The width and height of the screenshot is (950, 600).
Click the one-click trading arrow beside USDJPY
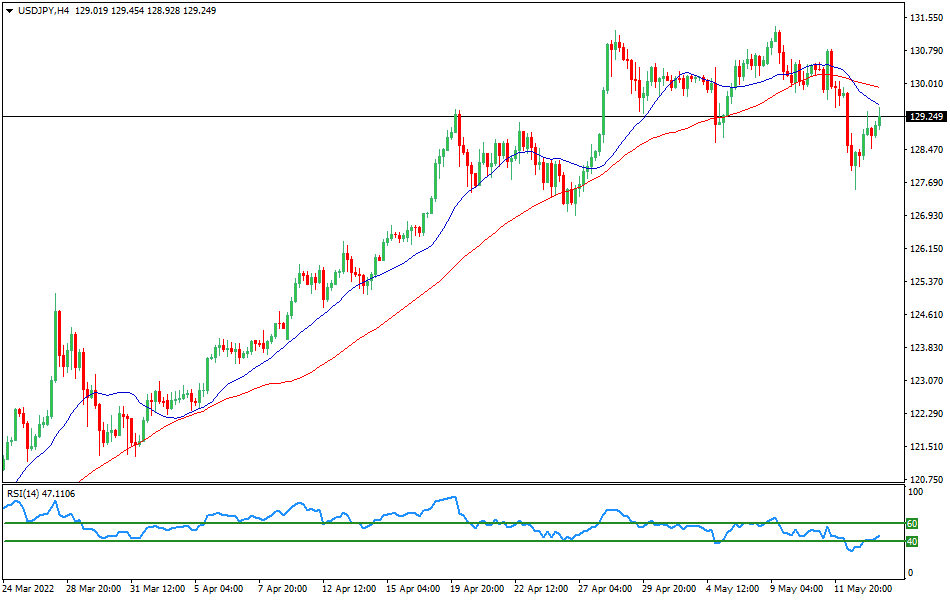(9, 10)
